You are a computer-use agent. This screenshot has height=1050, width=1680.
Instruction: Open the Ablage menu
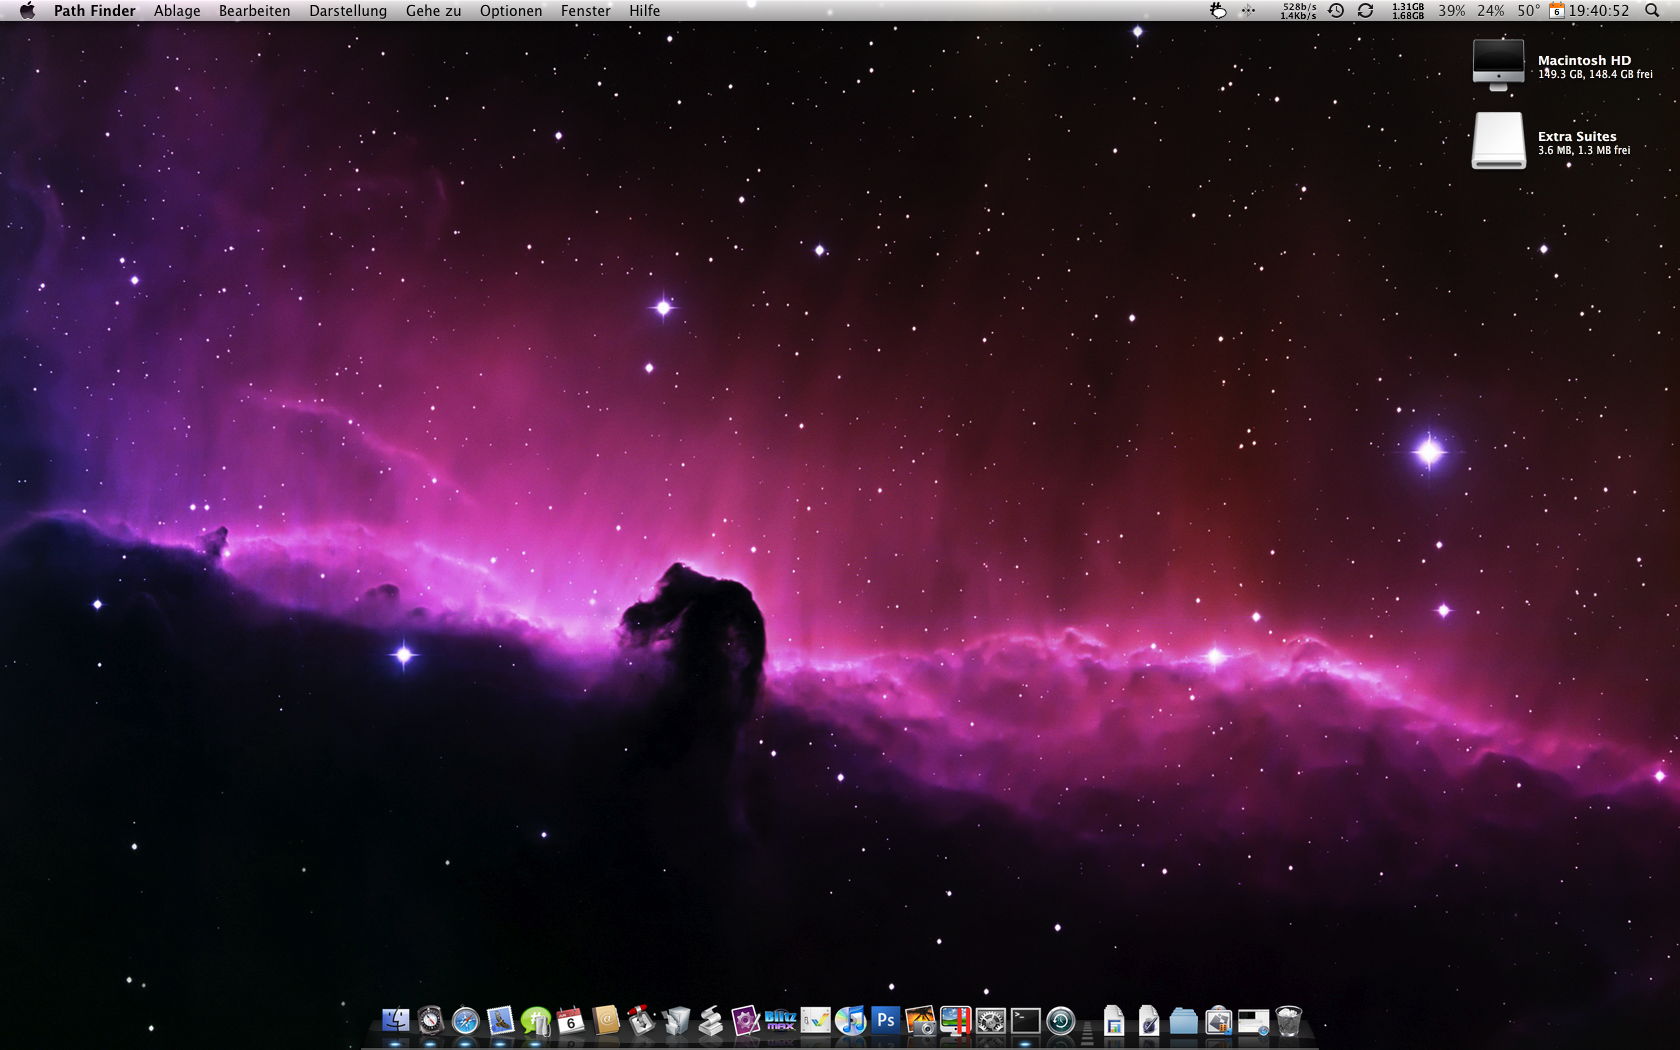tap(177, 11)
